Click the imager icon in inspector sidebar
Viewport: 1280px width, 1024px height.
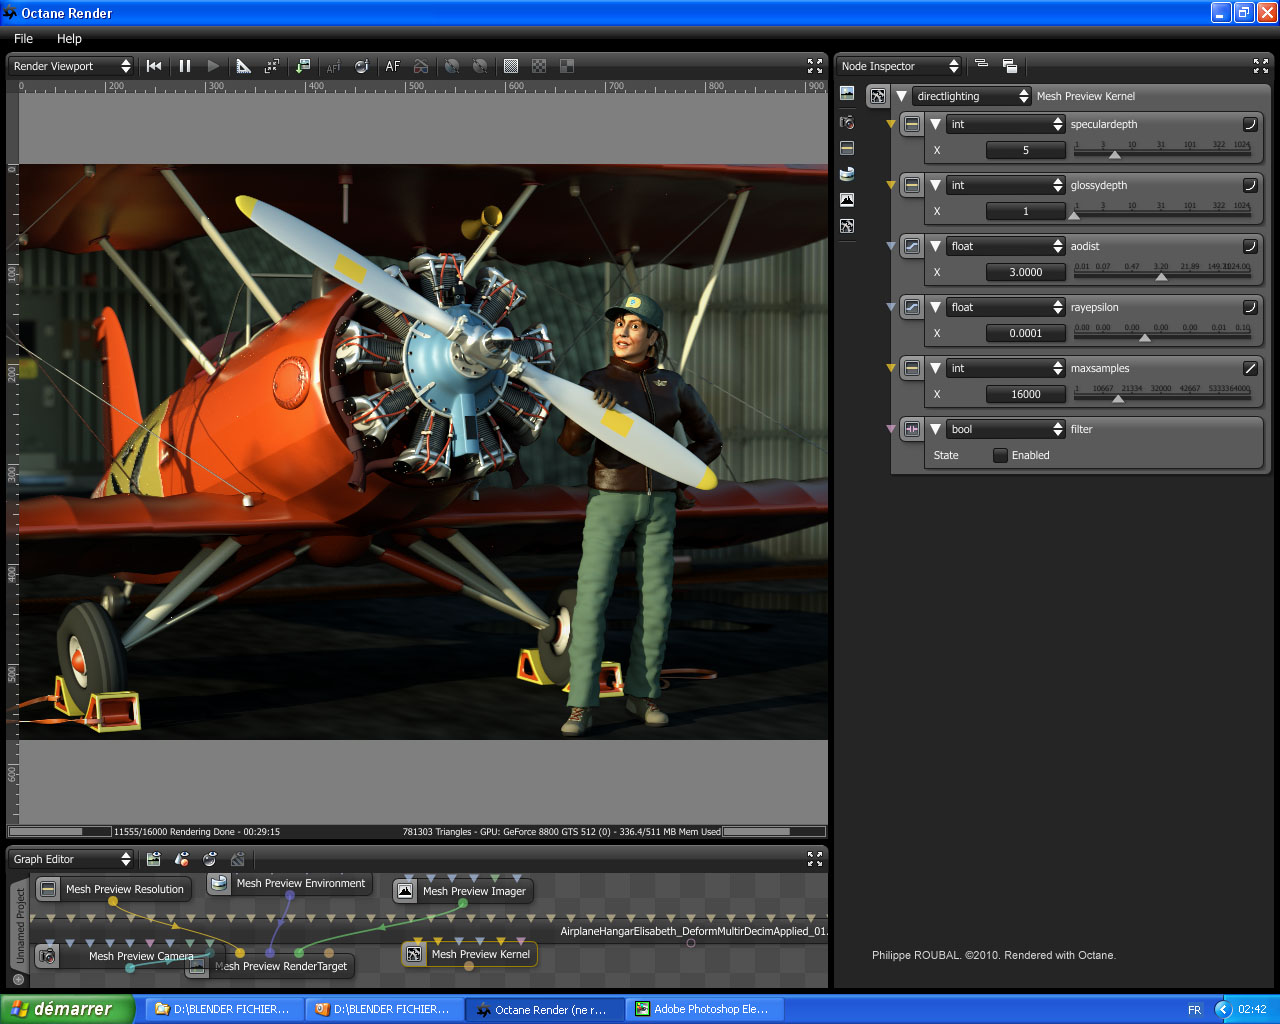pos(847,200)
